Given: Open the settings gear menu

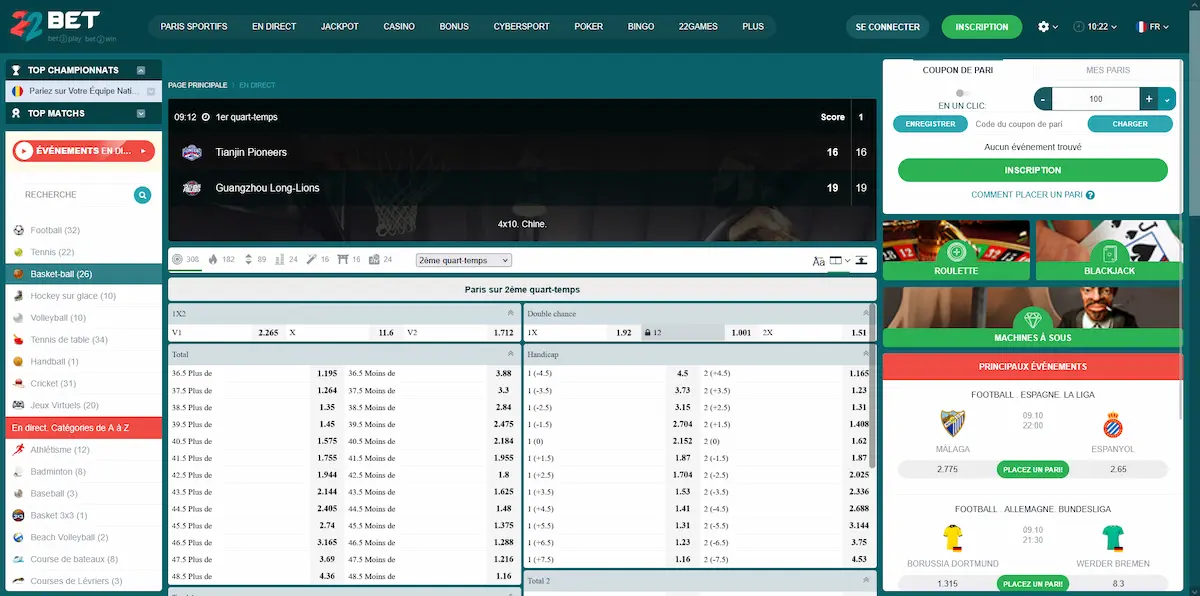Looking at the screenshot, I should pos(1048,27).
